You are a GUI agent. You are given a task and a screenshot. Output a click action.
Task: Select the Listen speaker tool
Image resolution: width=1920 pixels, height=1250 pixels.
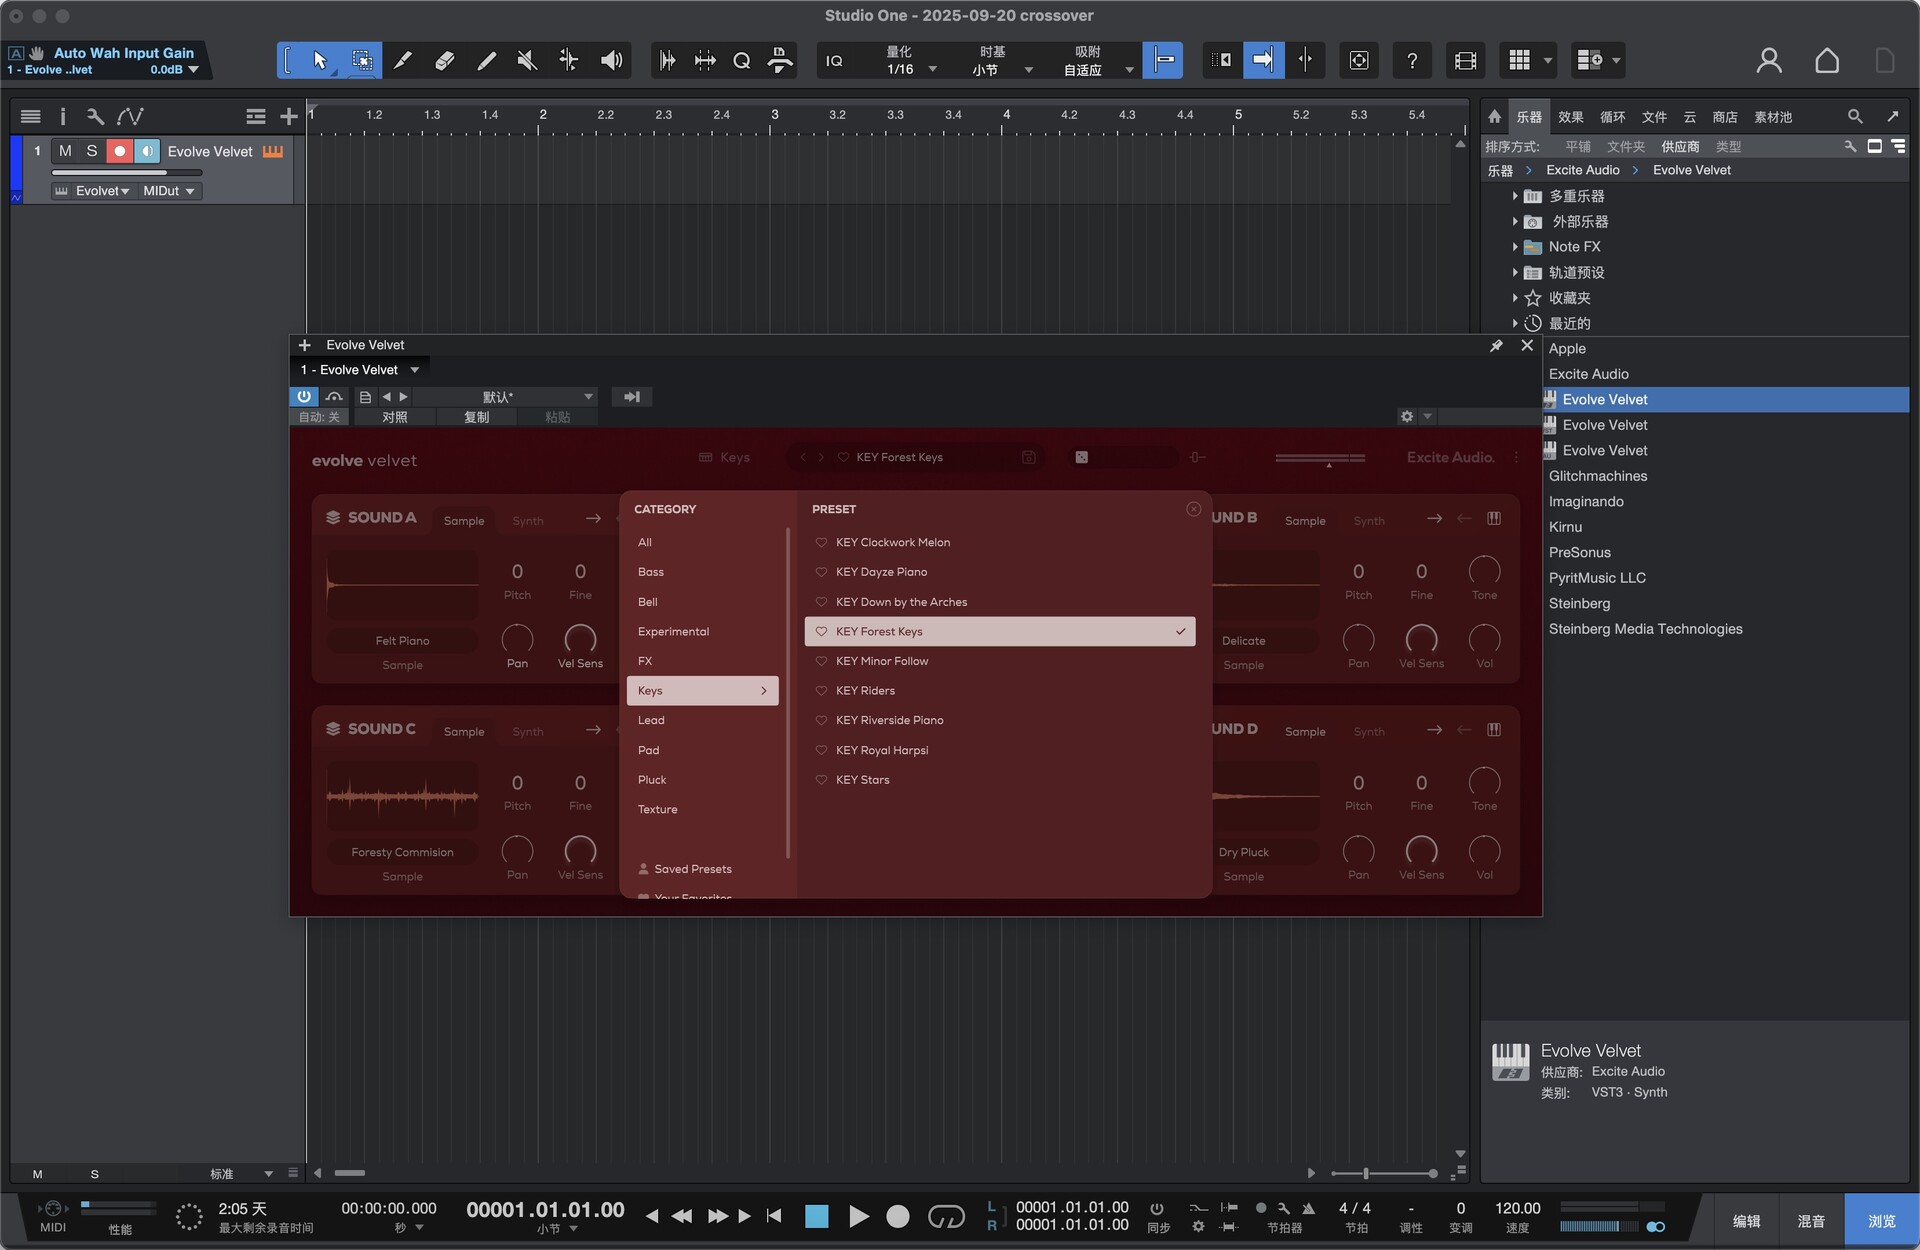[611, 61]
